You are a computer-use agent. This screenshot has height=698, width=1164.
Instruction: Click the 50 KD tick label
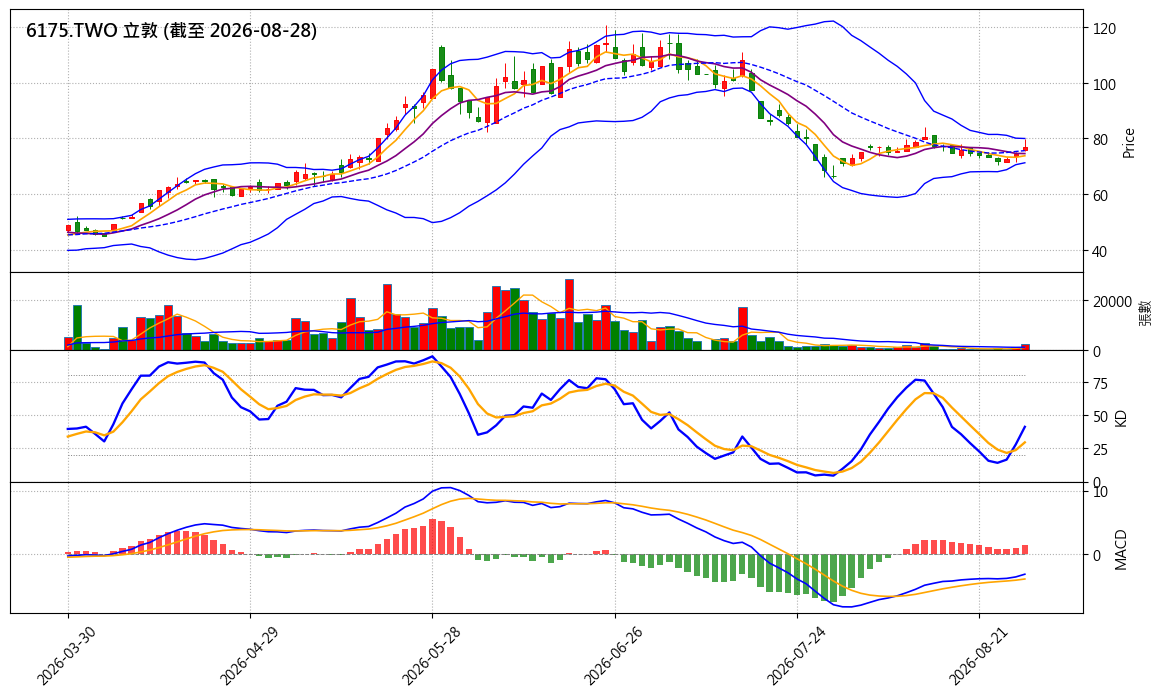pos(1100,417)
